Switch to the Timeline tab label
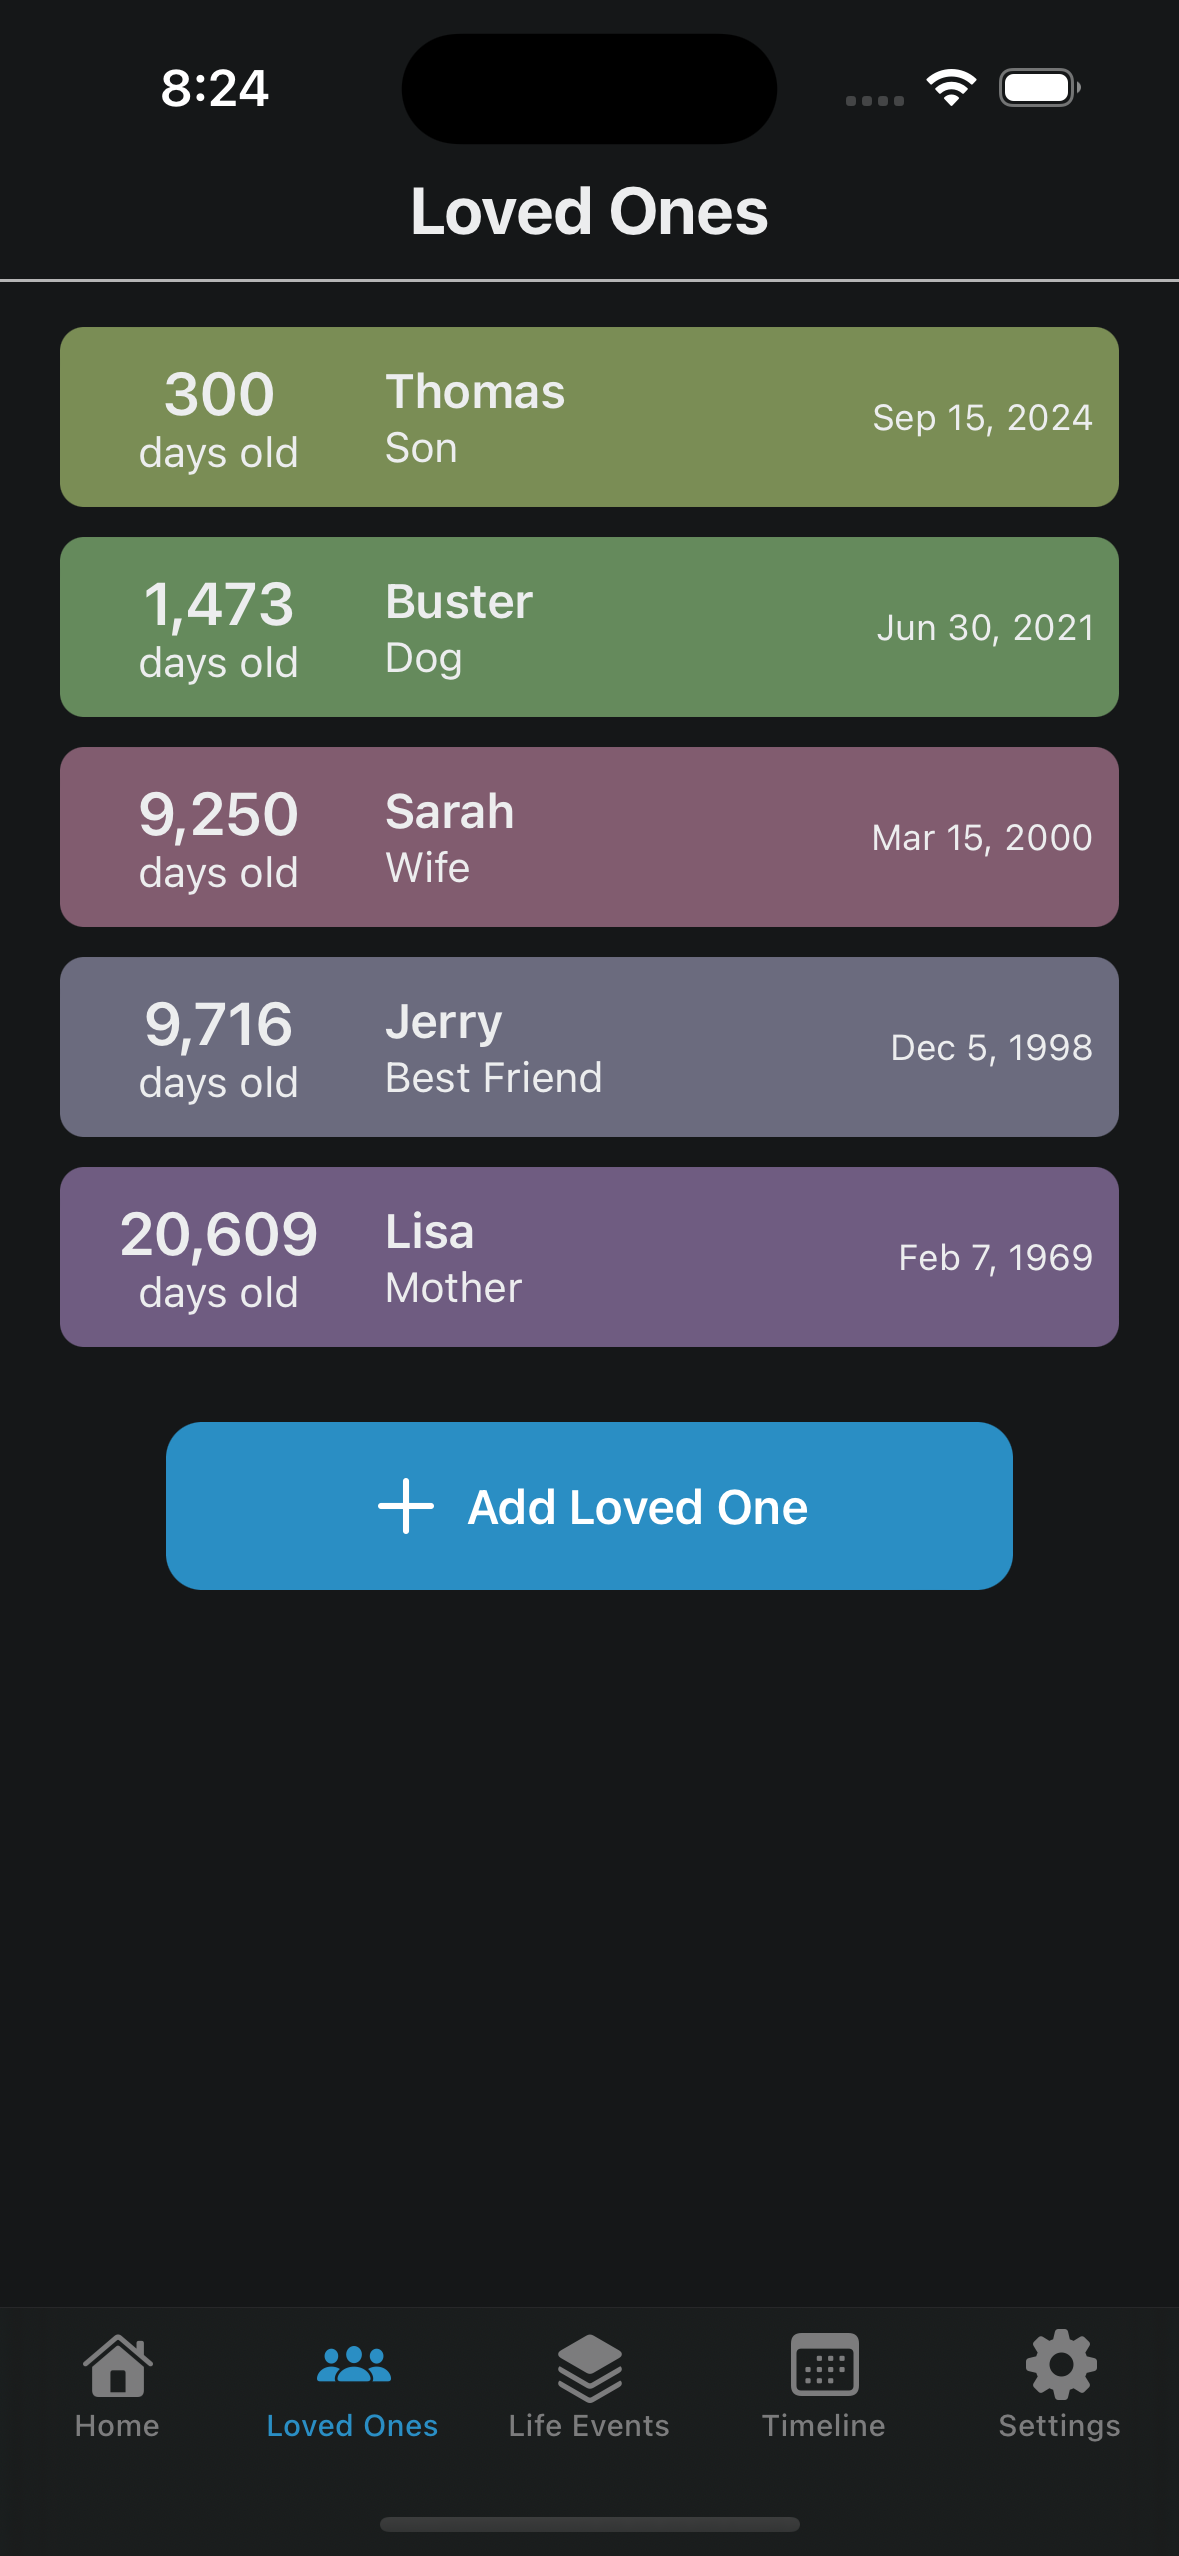This screenshot has height=2556, width=1179. point(824,2426)
